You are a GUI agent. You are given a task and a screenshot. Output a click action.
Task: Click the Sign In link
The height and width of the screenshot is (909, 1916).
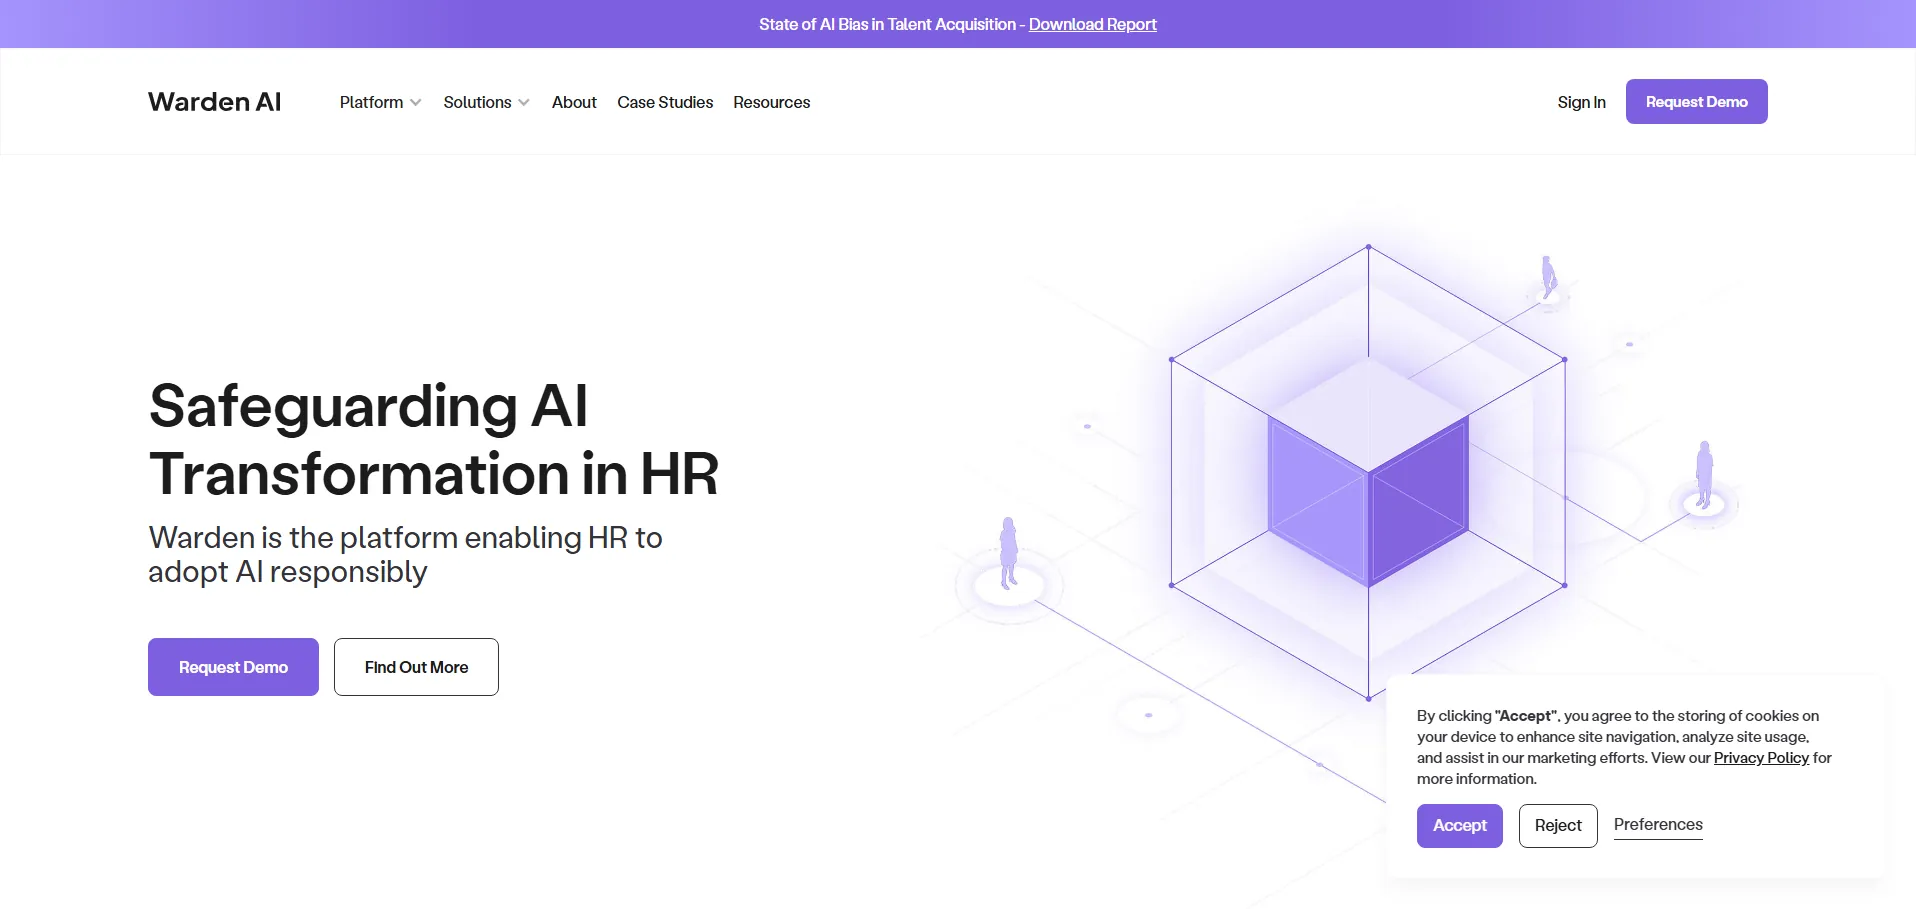(x=1581, y=102)
